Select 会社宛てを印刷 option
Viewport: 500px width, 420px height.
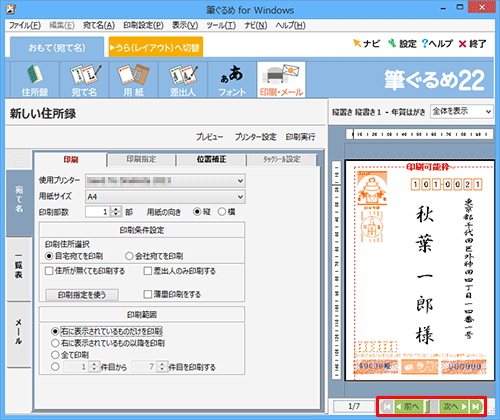point(154,256)
